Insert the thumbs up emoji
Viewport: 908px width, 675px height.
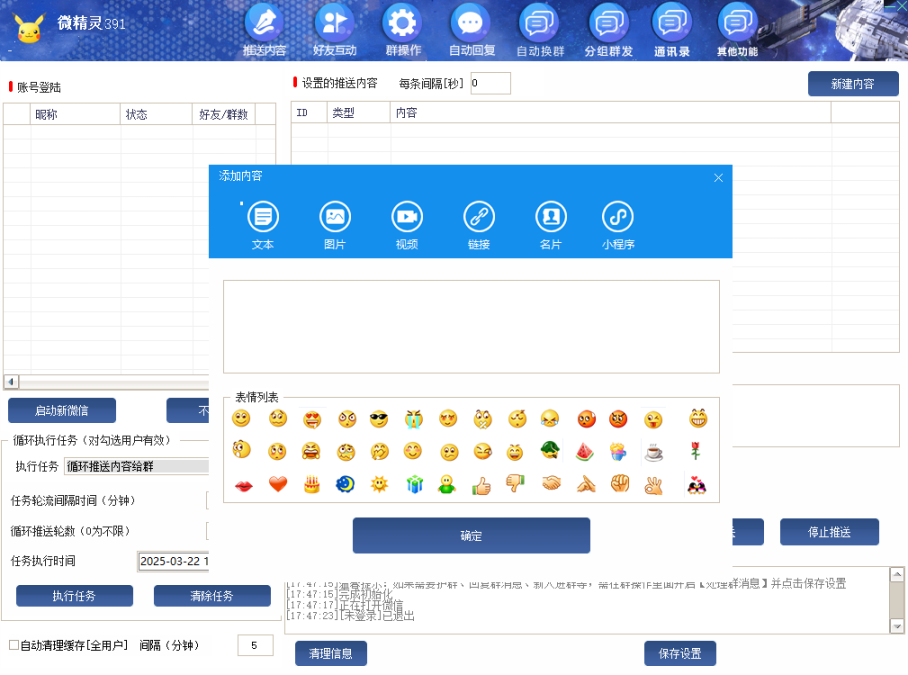(482, 485)
